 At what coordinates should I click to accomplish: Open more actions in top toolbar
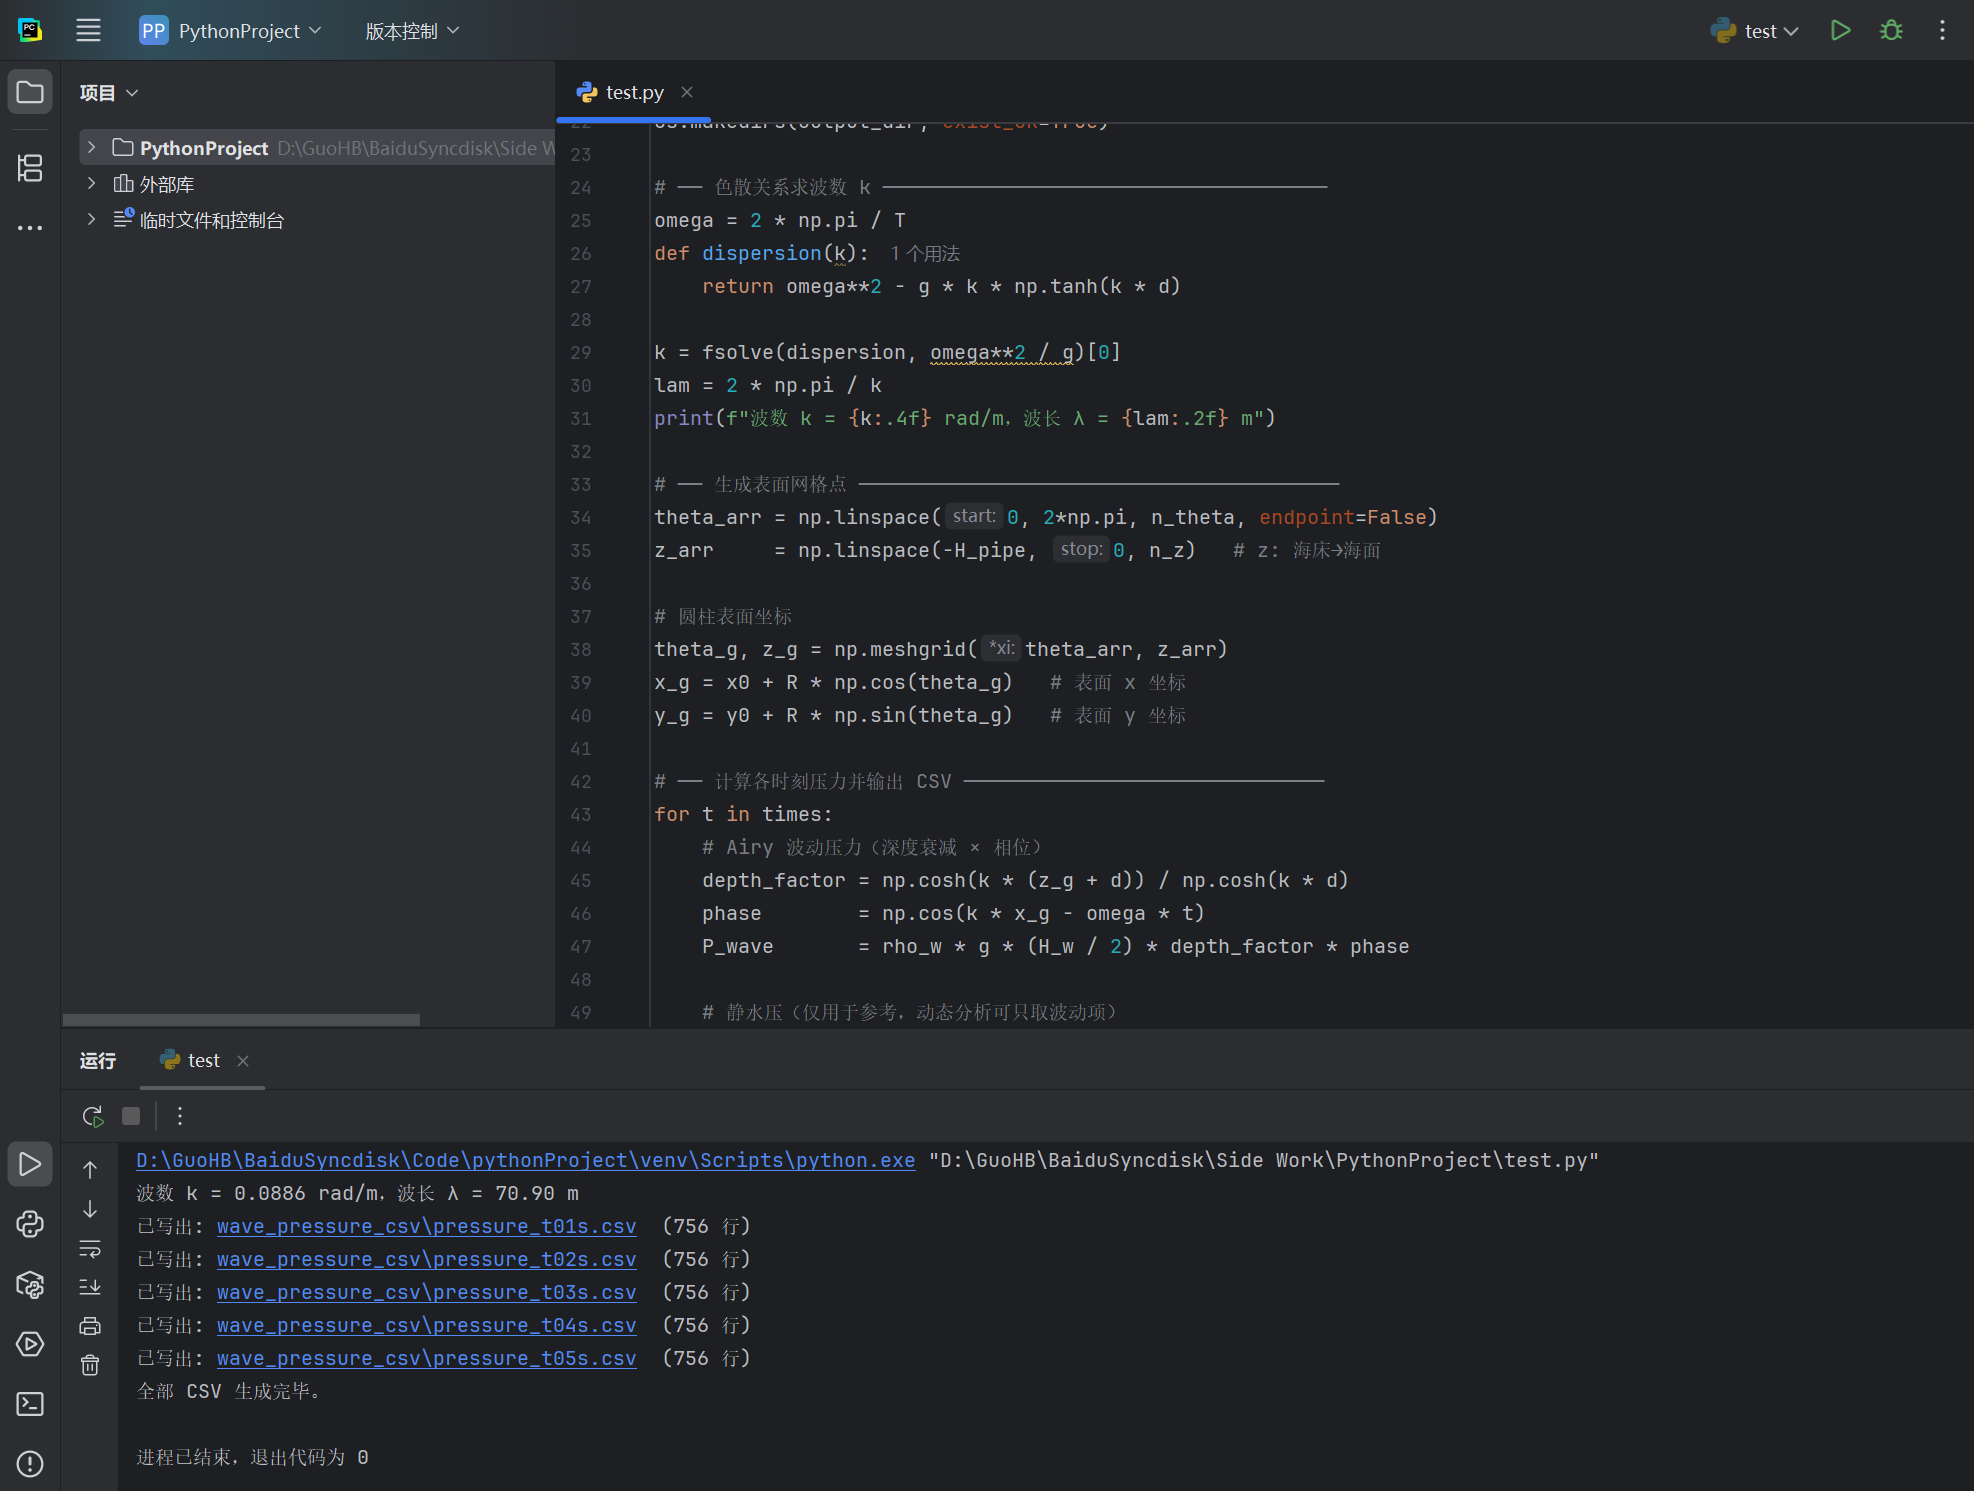pos(1942,30)
